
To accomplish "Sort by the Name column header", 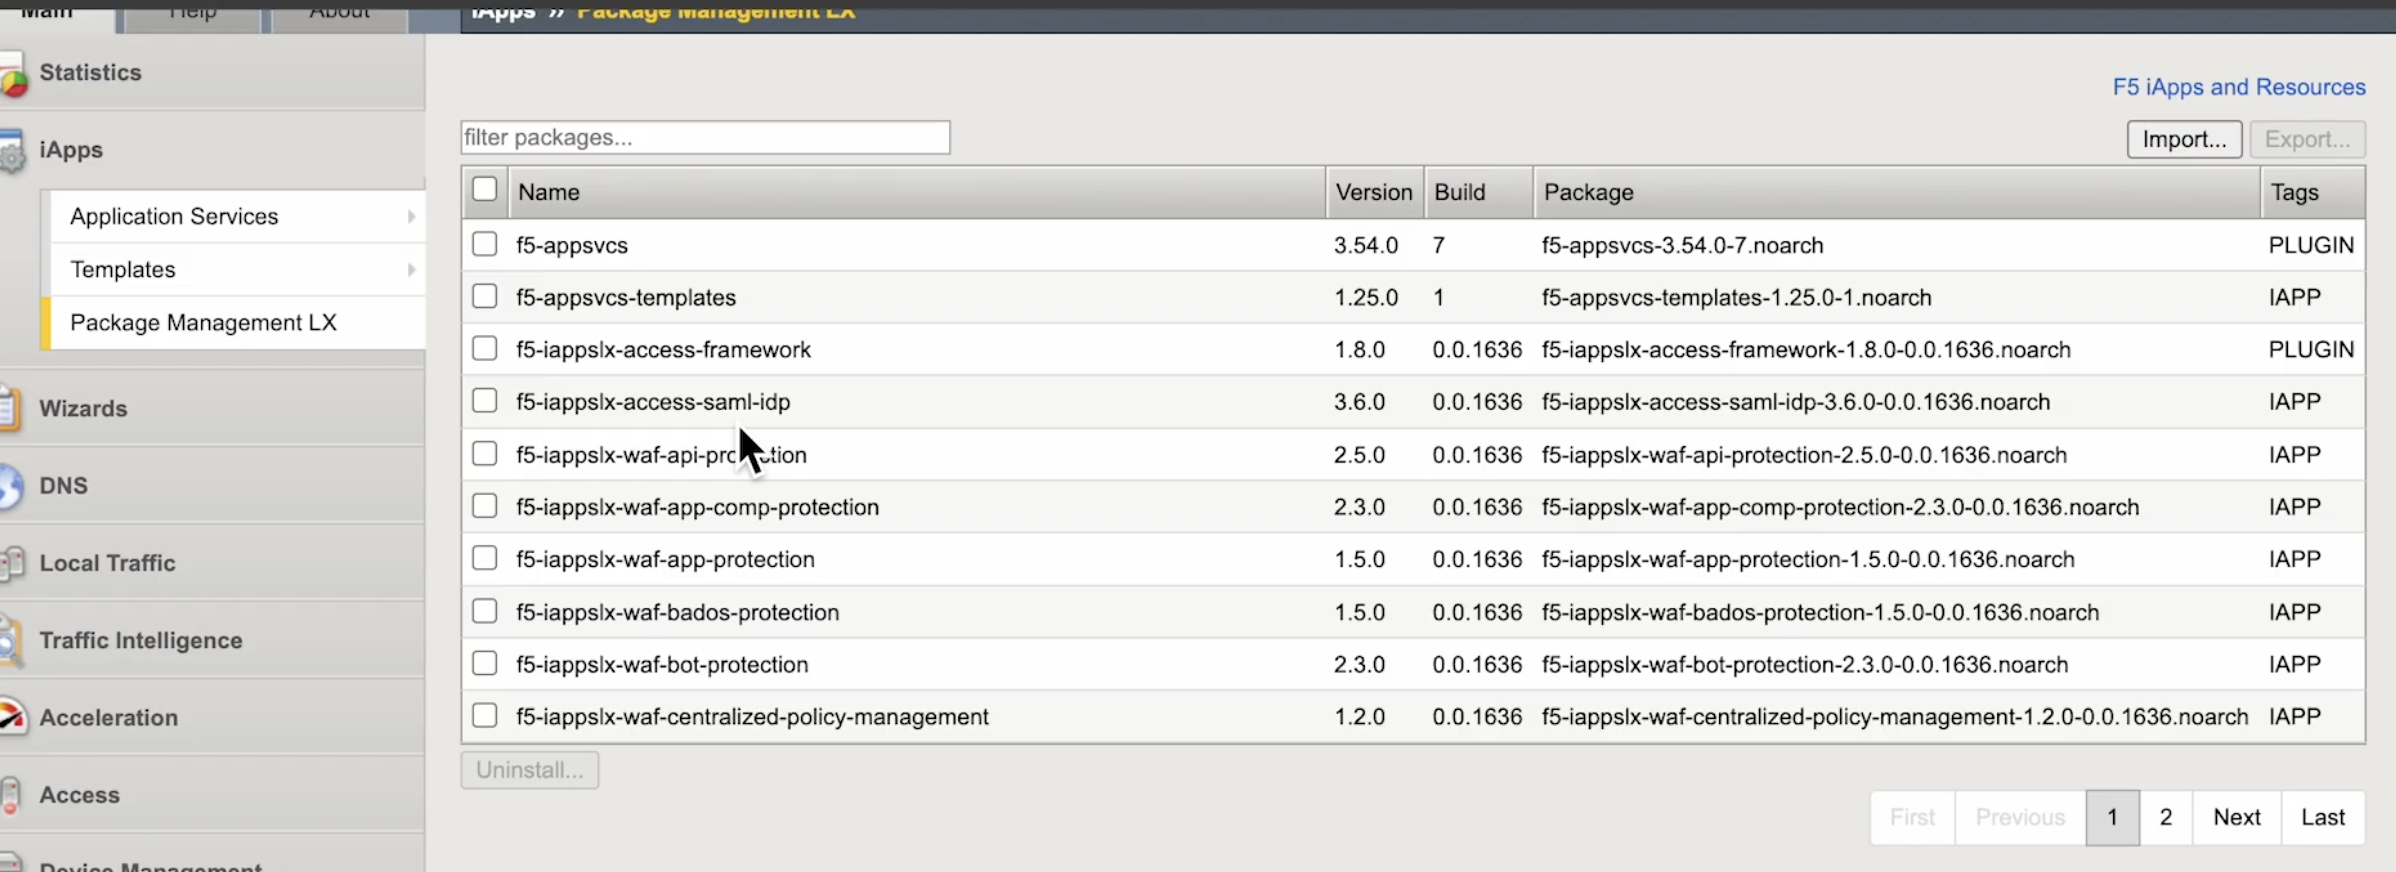I will pyautogui.click(x=916, y=192).
